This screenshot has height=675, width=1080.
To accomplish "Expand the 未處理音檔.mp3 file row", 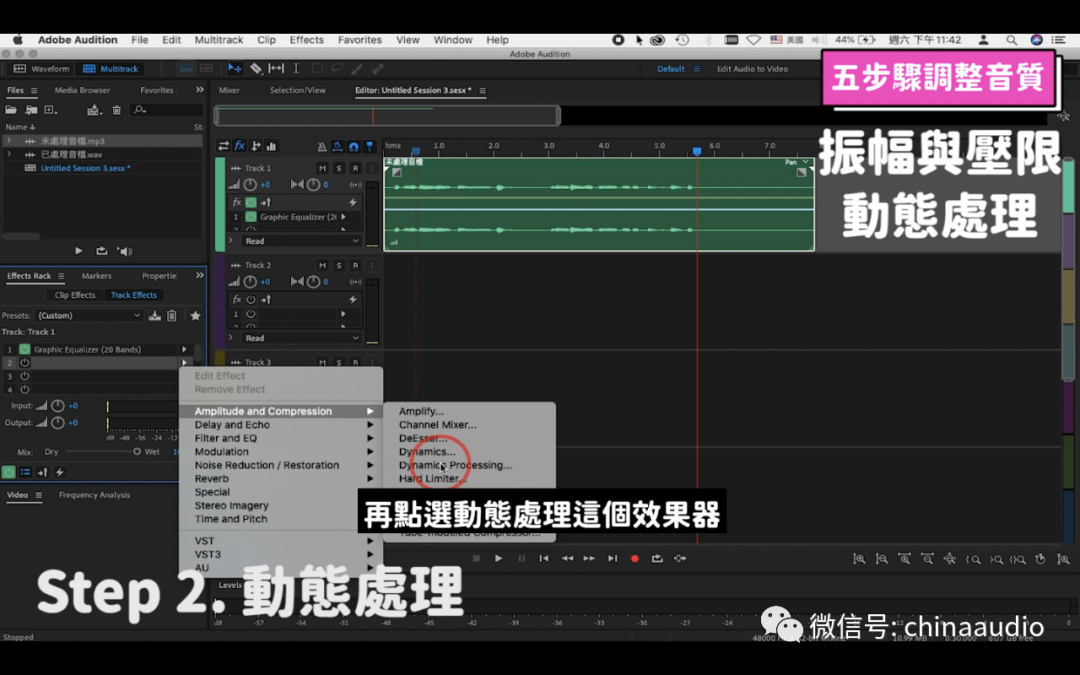I will 8,141.
